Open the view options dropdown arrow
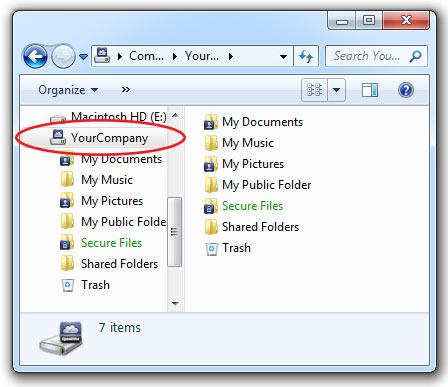 [x=336, y=90]
